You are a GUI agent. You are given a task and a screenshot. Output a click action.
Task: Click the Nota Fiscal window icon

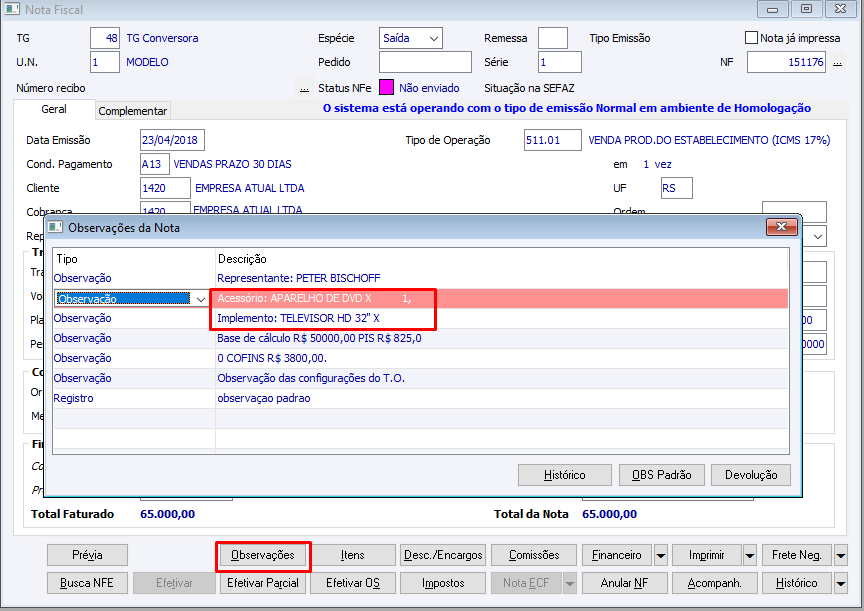12,9
